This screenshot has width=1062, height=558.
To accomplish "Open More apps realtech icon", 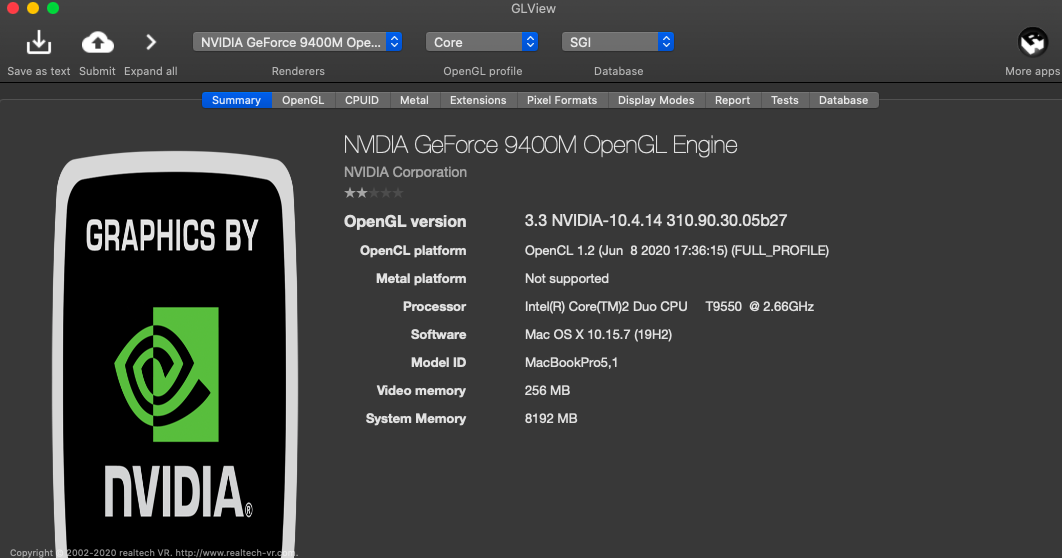I will [1033, 42].
